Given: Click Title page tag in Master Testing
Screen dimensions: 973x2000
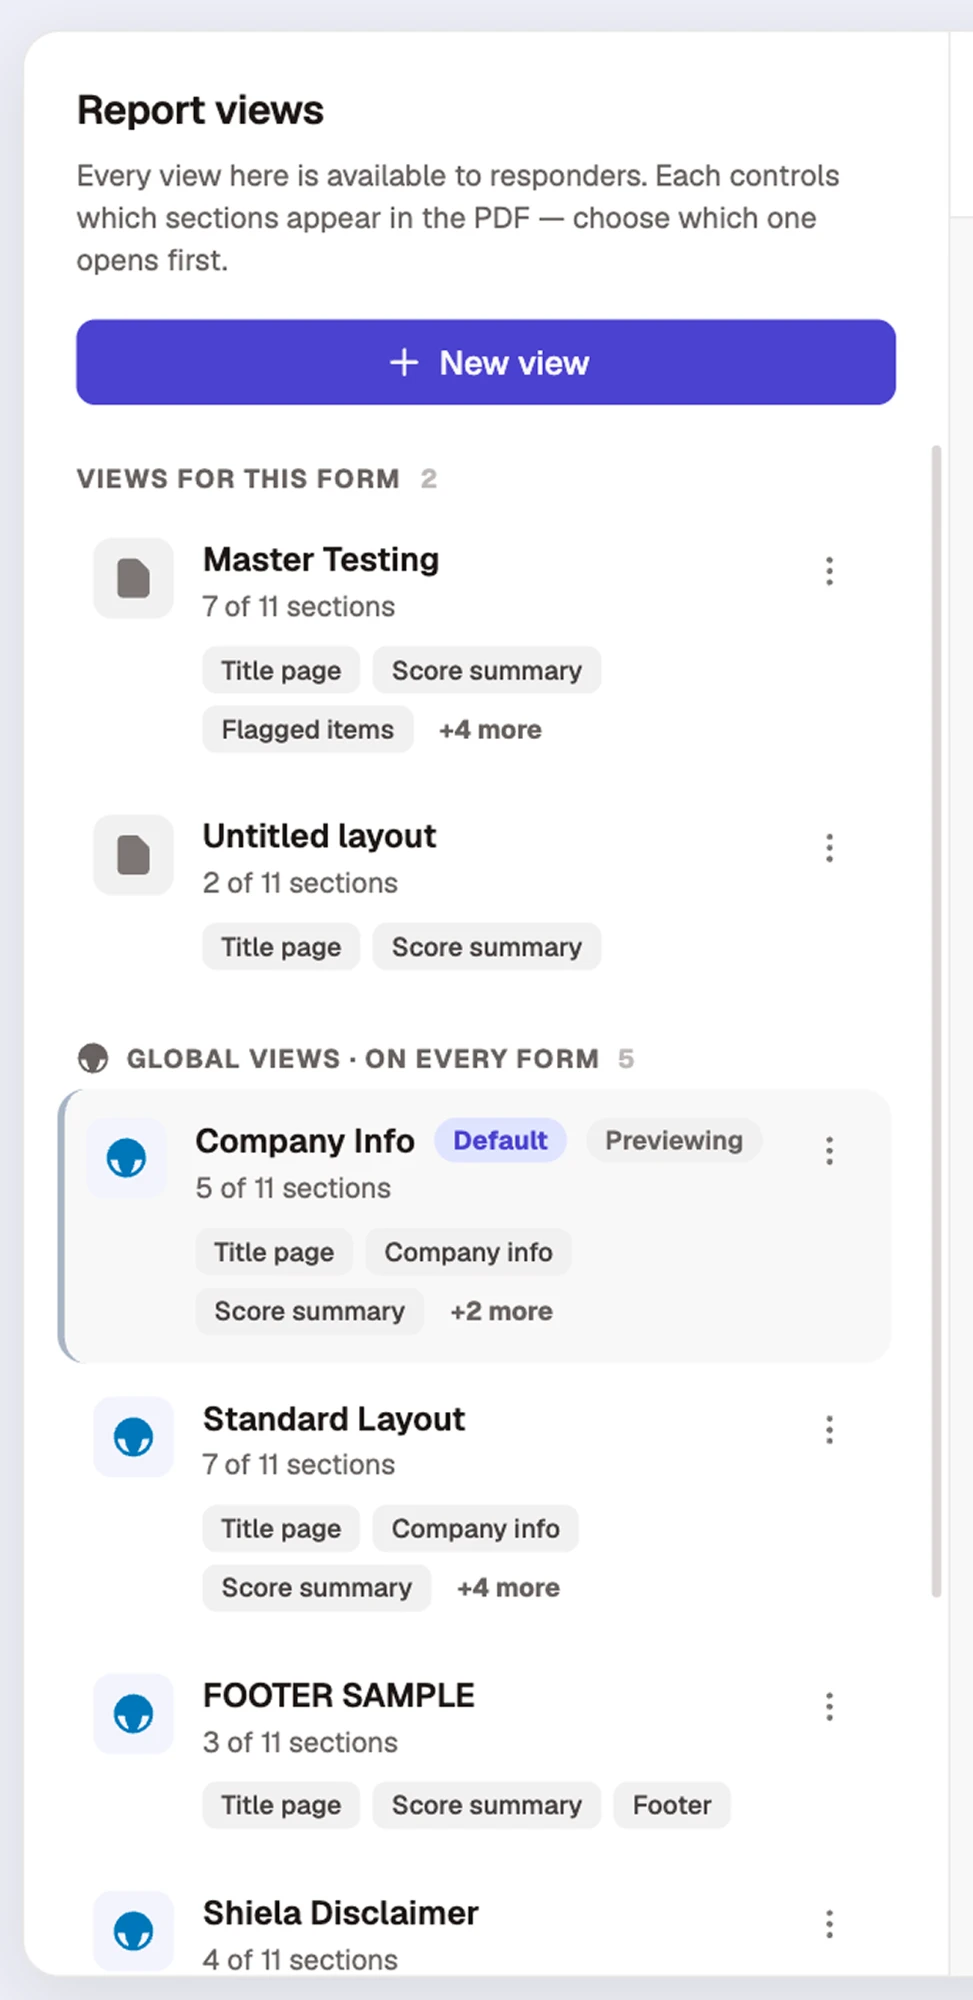Looking at the screenshot, I should point(281,671).
